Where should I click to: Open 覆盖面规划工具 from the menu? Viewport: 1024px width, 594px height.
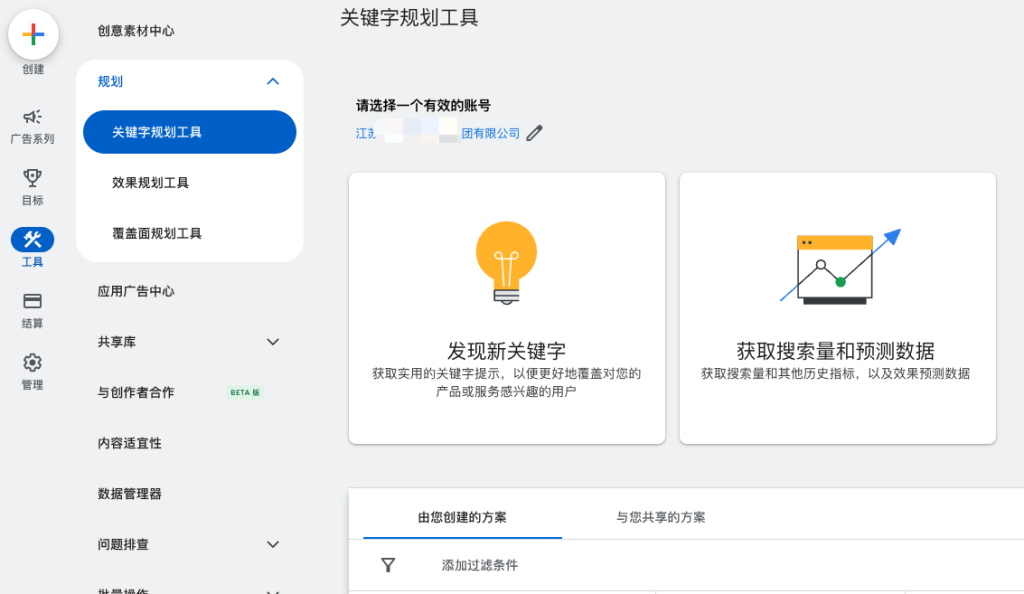155,232
